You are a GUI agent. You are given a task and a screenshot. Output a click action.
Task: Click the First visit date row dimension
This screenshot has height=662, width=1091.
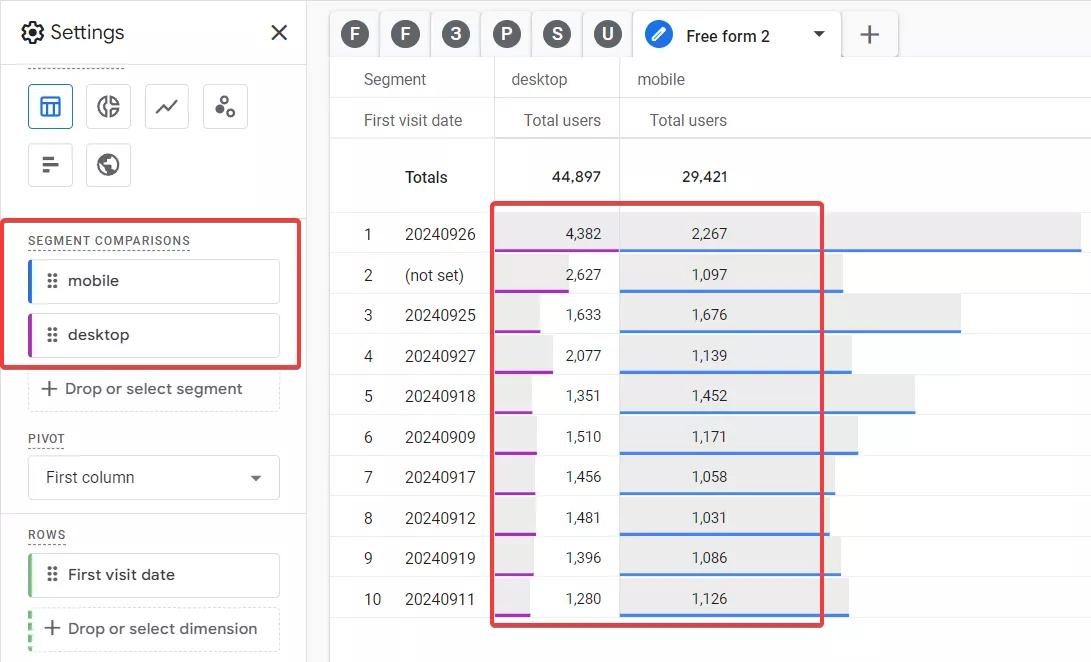[x=154, y=575]
